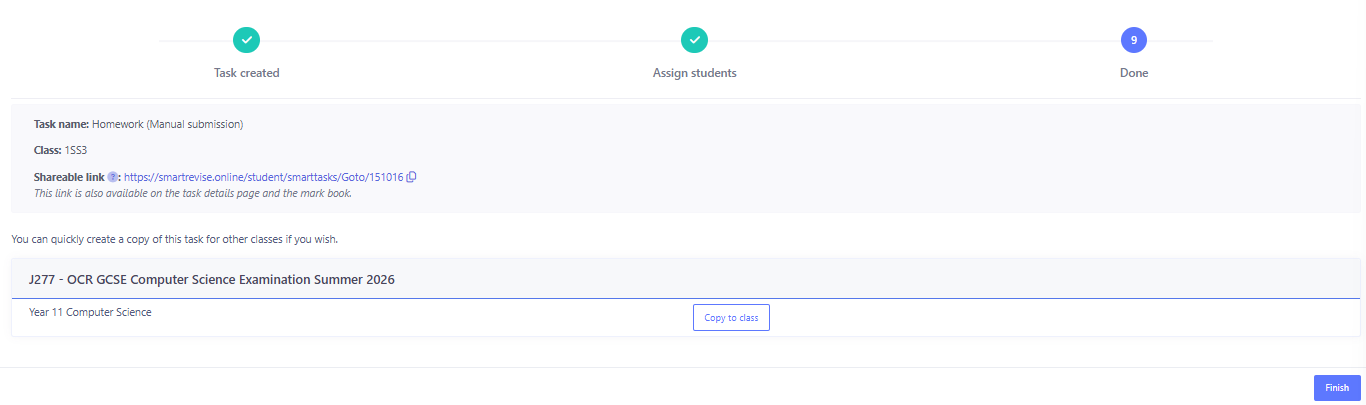Copy the shareable link with the copy icon
The height and width of the screenshot is (405, 1366).
coord(411,177)
